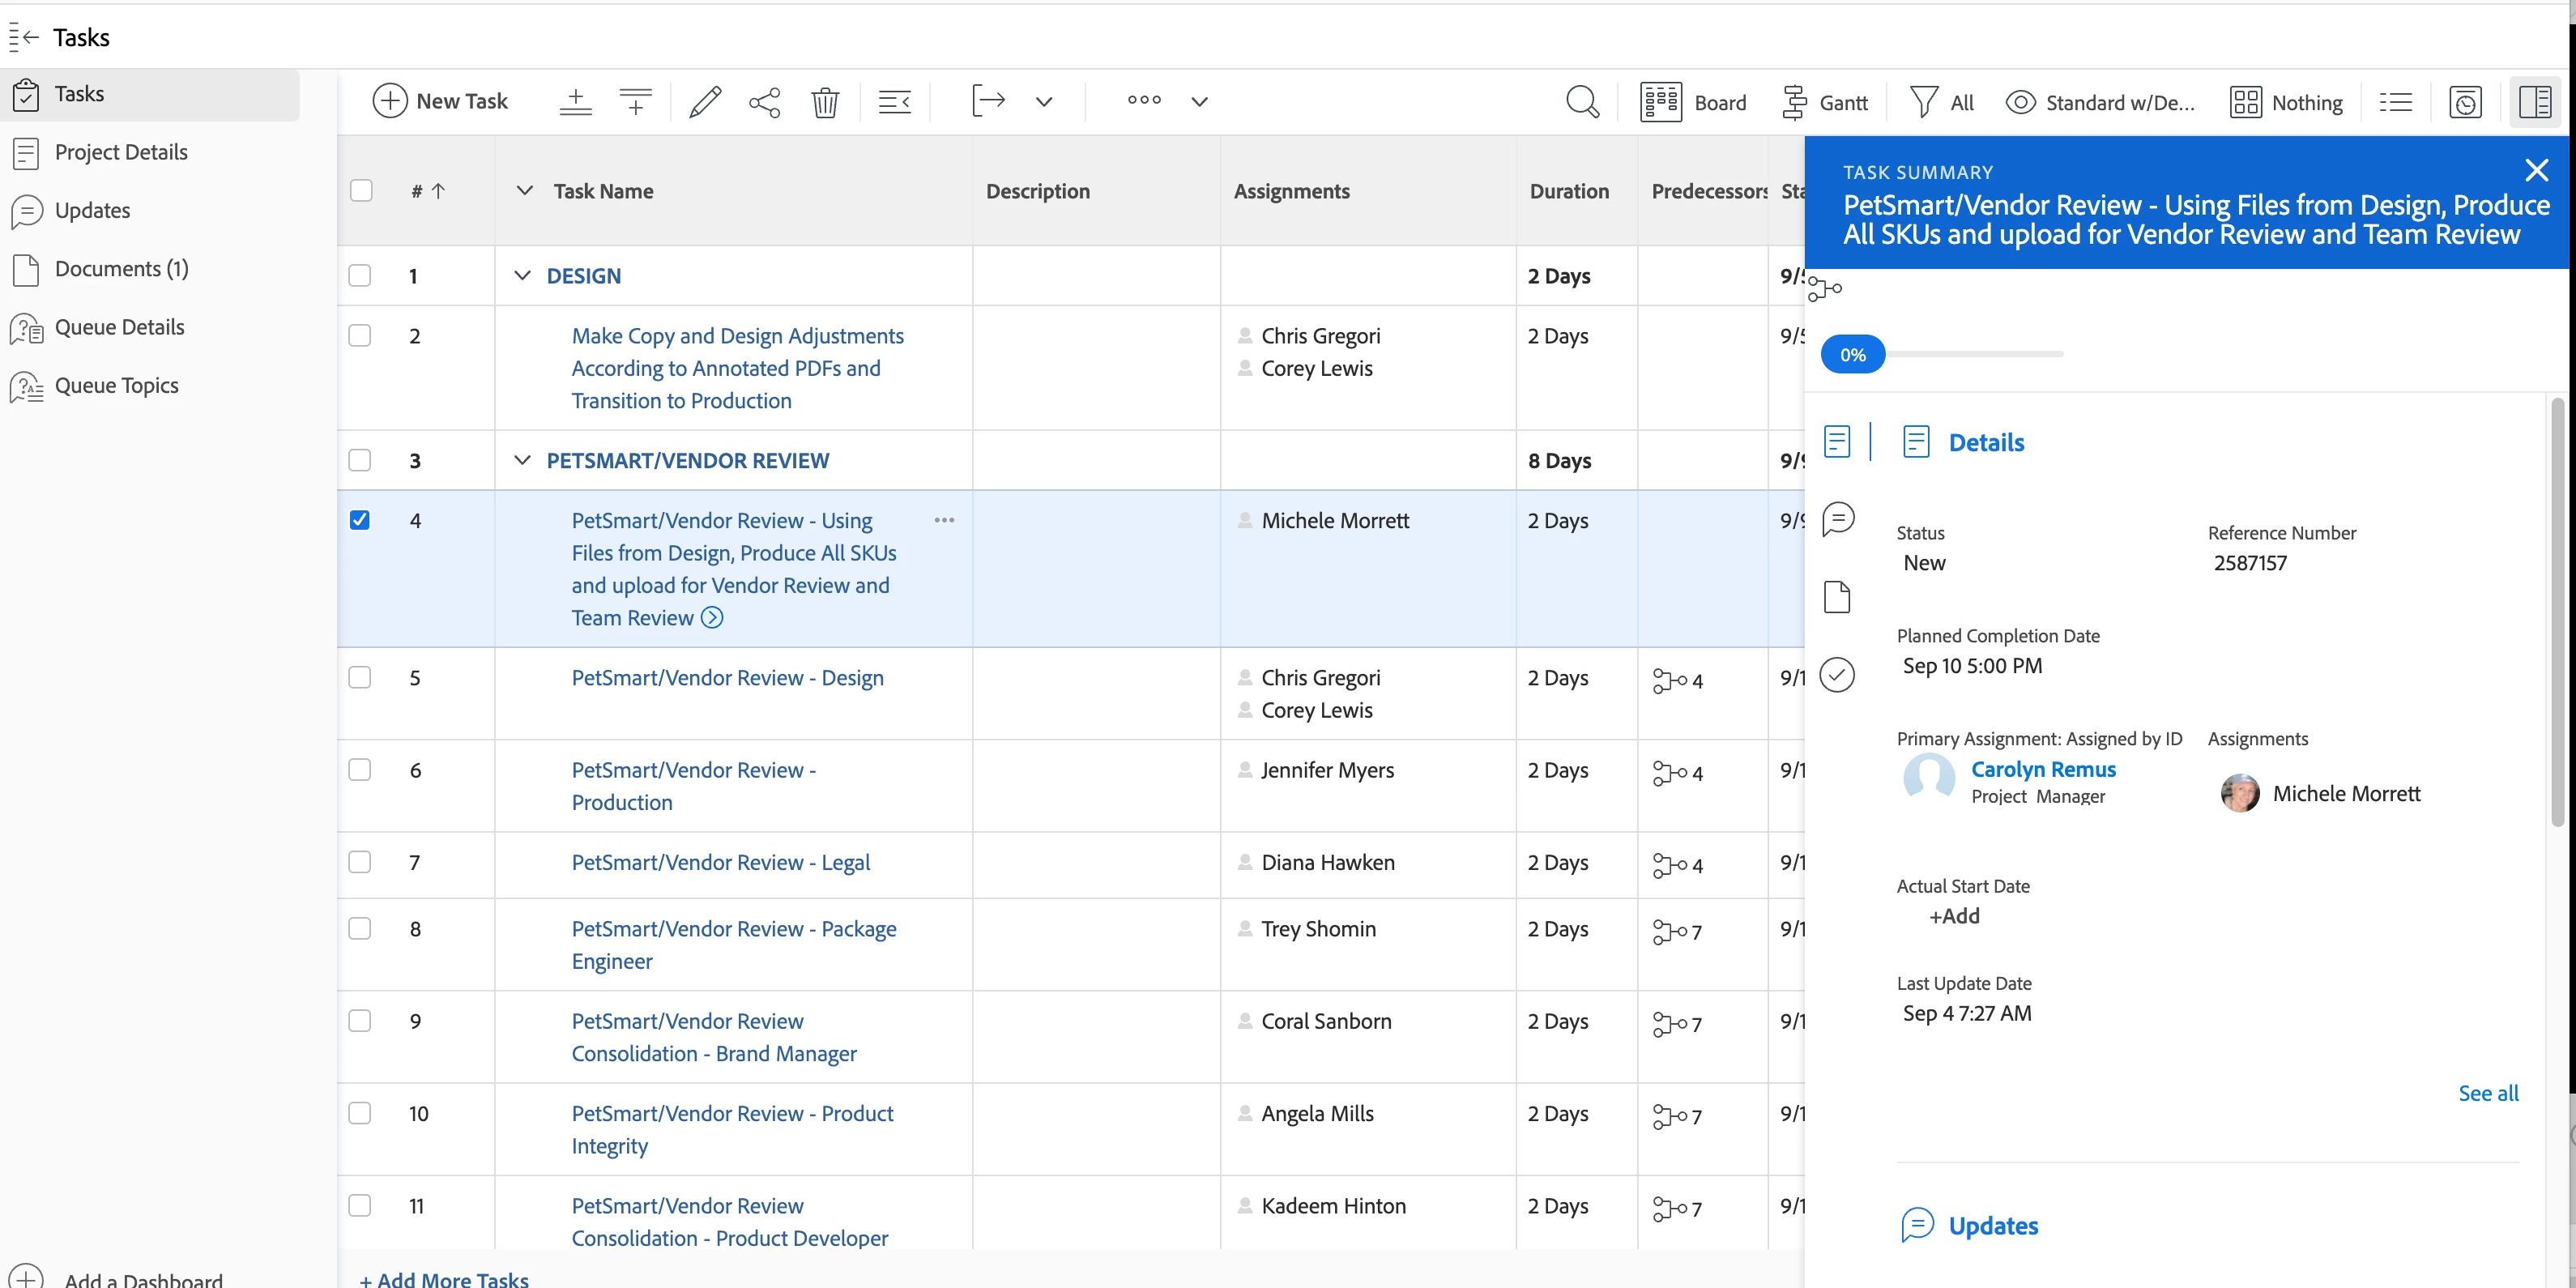
Task: Toggle the summary panel icon
Action: coord(2535,102)
